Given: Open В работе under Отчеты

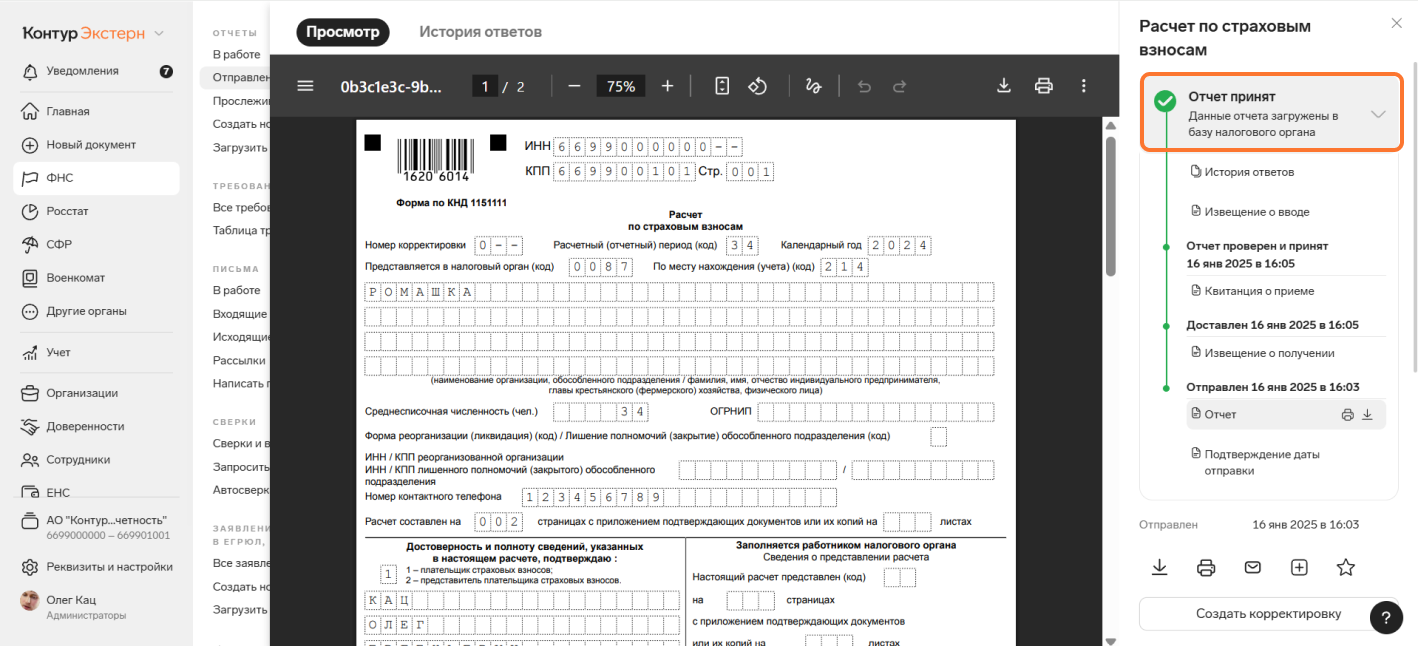Looking at the screenshot, I should pyautogui.click(x=237, y=54).
